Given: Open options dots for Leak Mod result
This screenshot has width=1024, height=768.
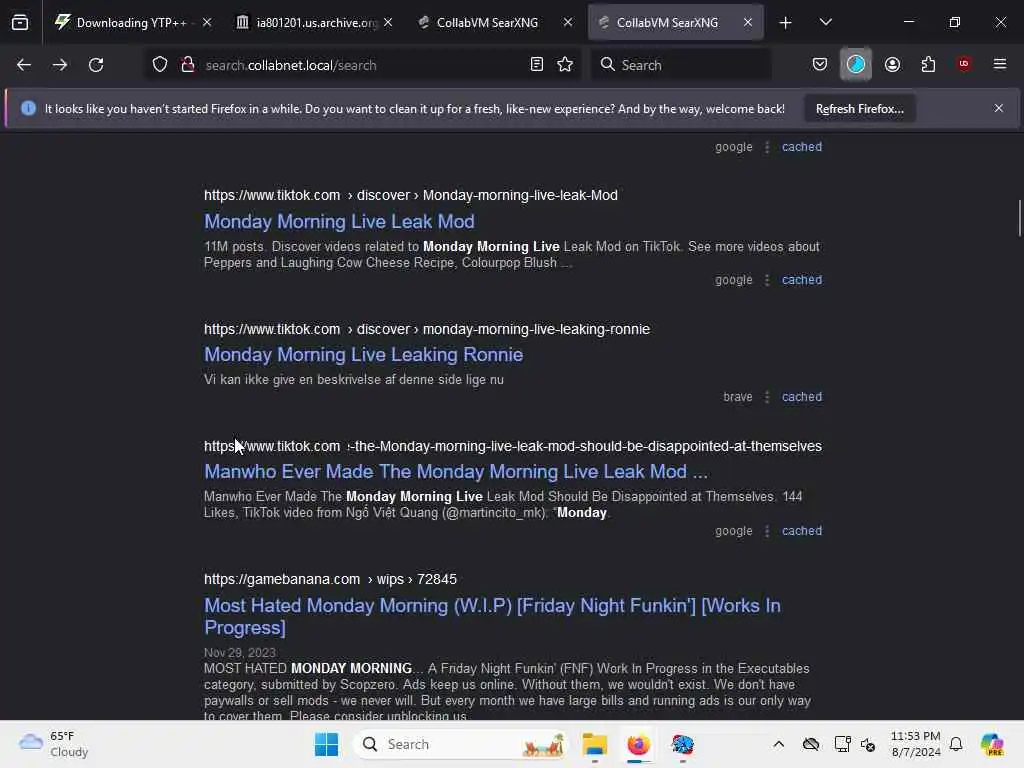Looking at the screenshot, I should pyautogui.click(x=767, y=280).
